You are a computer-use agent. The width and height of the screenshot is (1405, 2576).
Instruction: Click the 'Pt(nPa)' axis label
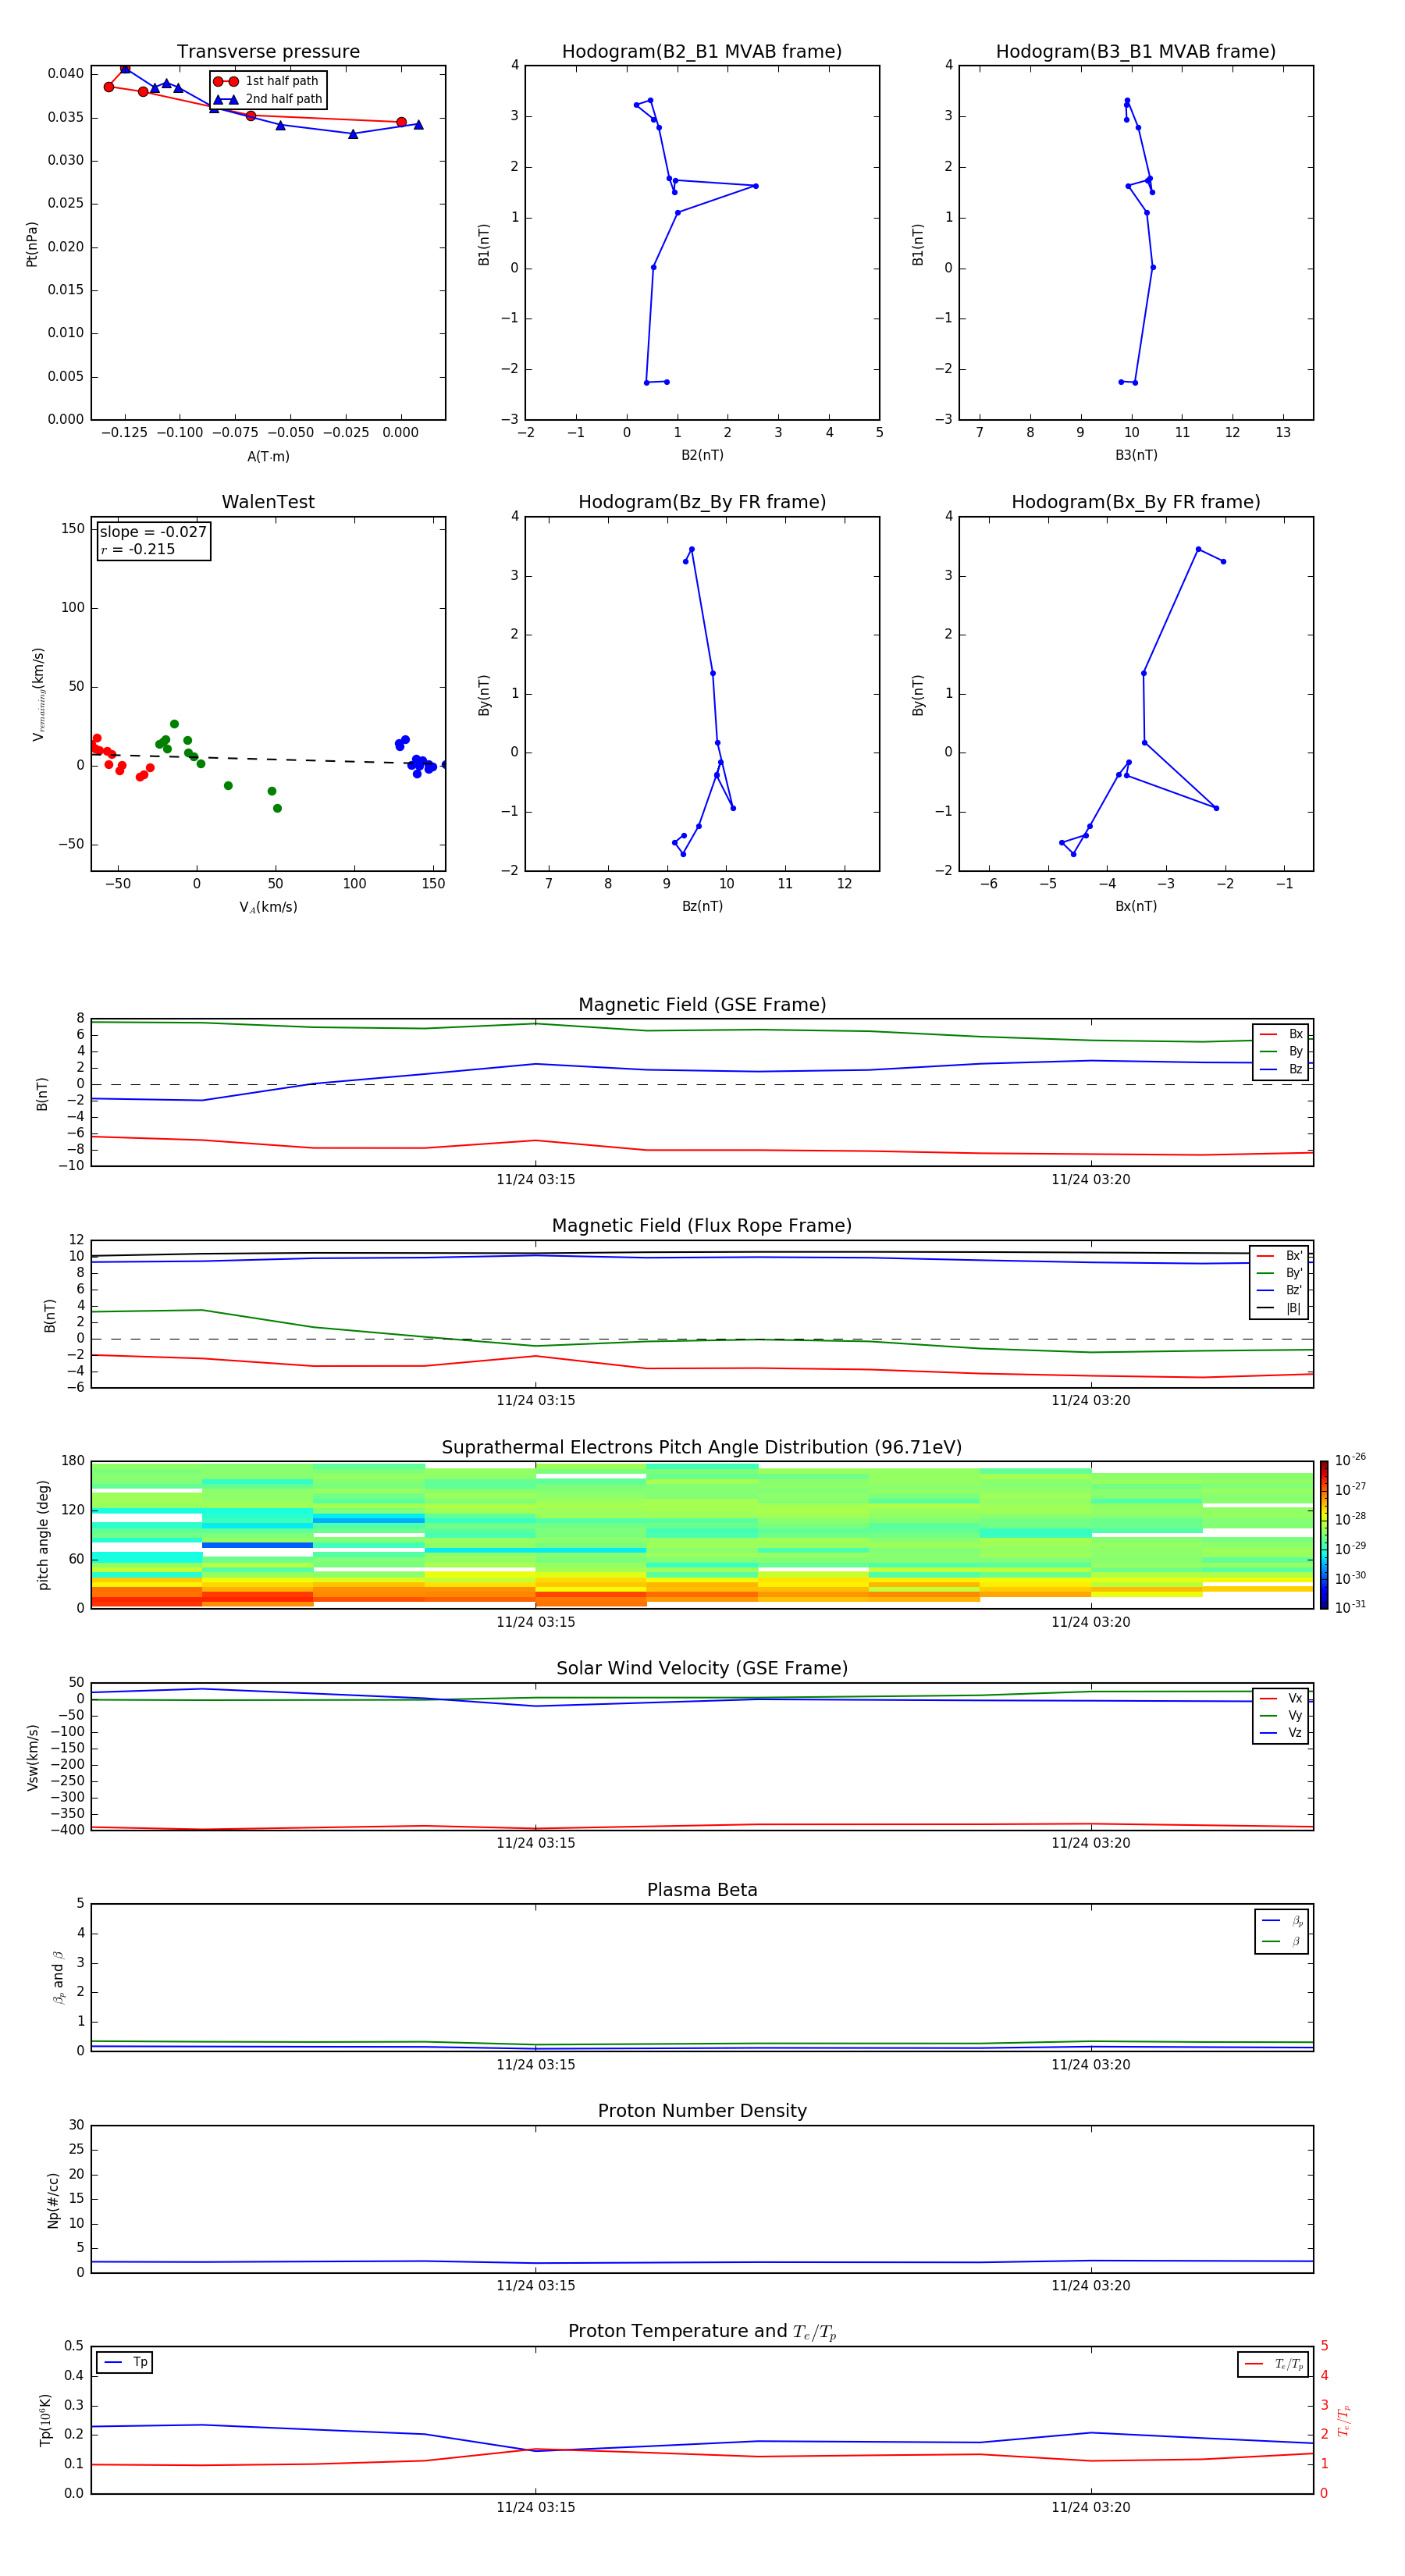click(32, 244)
